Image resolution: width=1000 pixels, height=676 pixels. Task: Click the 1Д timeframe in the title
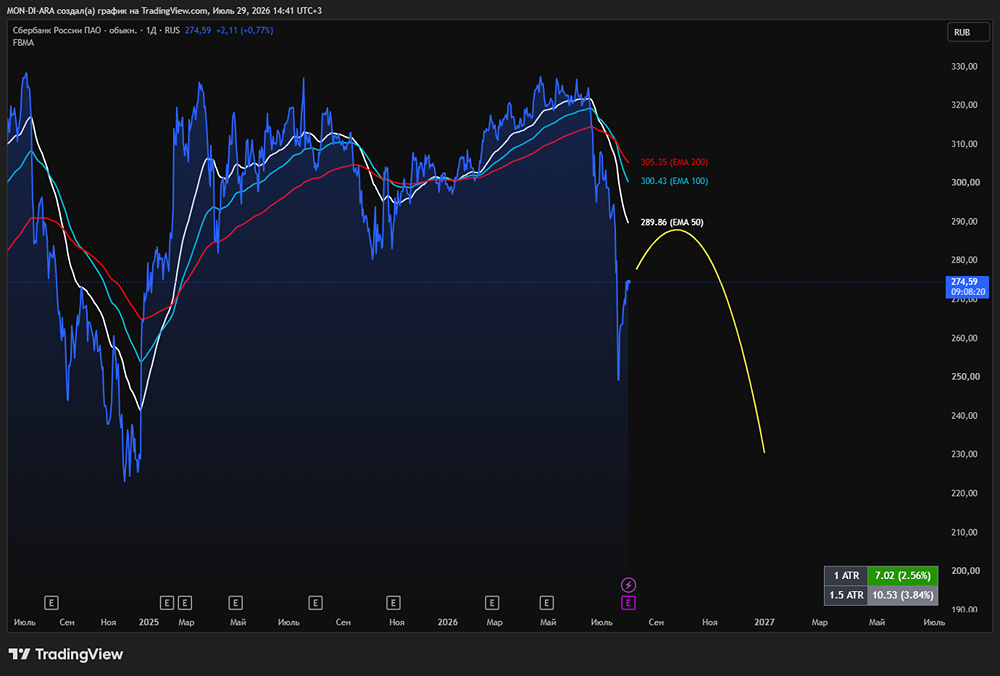tap(151, 30)
